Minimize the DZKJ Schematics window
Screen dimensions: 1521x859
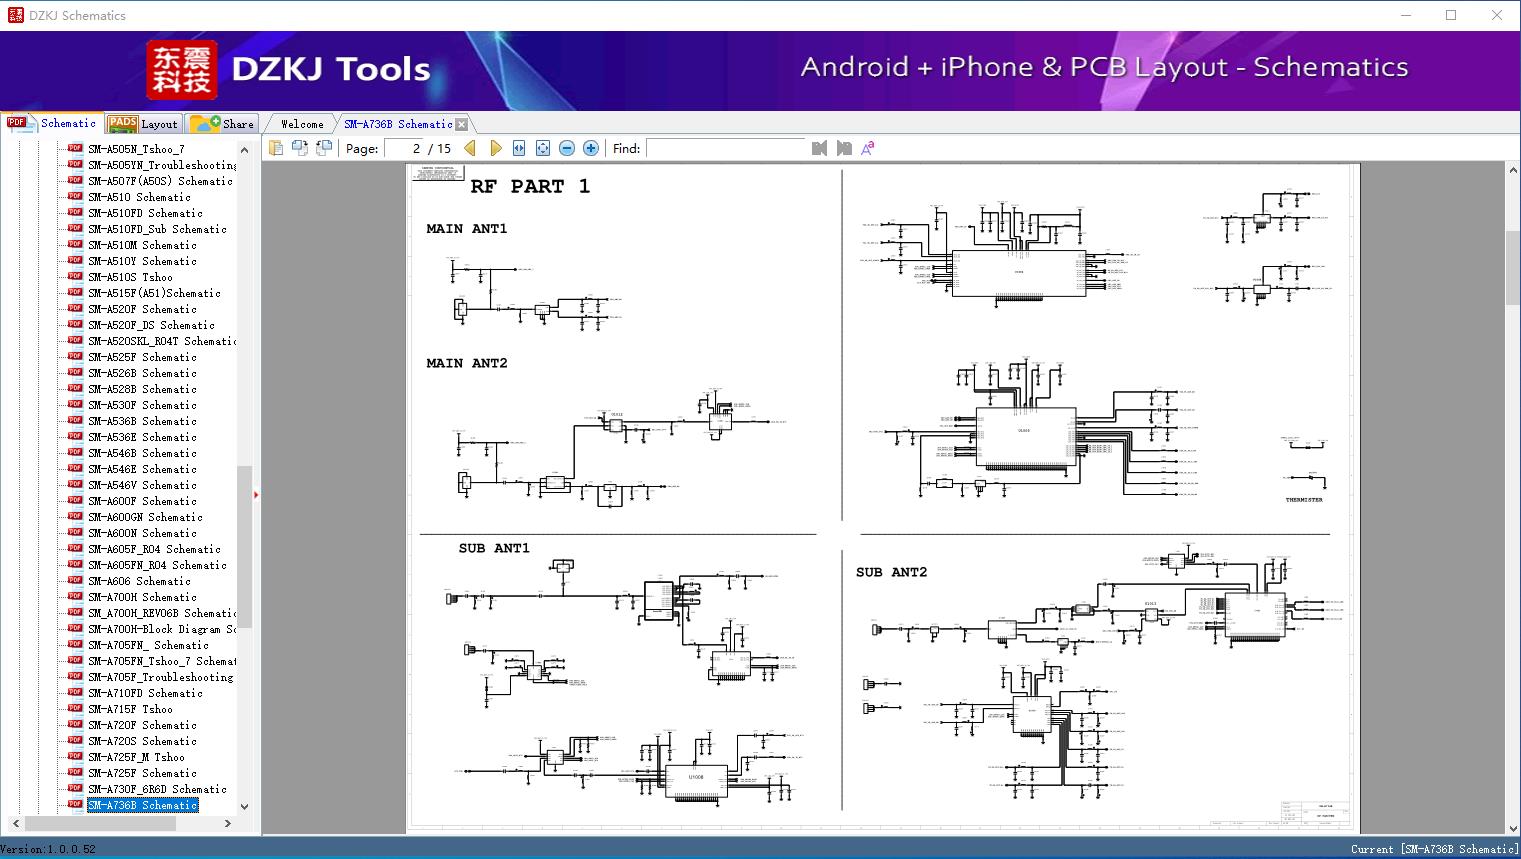pyautogui.click(x=1405, y=15)
